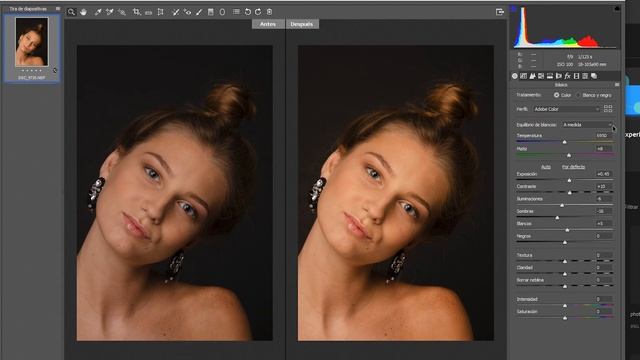The image size is (640, 360).
Task: Toggle full screen mode icon
Action: 500,12
